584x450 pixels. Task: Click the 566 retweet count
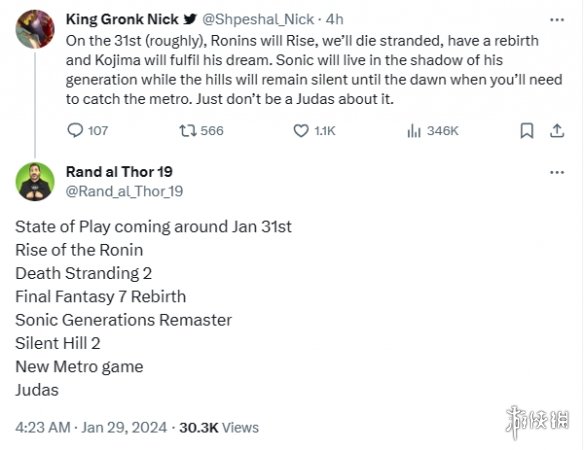click(212, 131)
